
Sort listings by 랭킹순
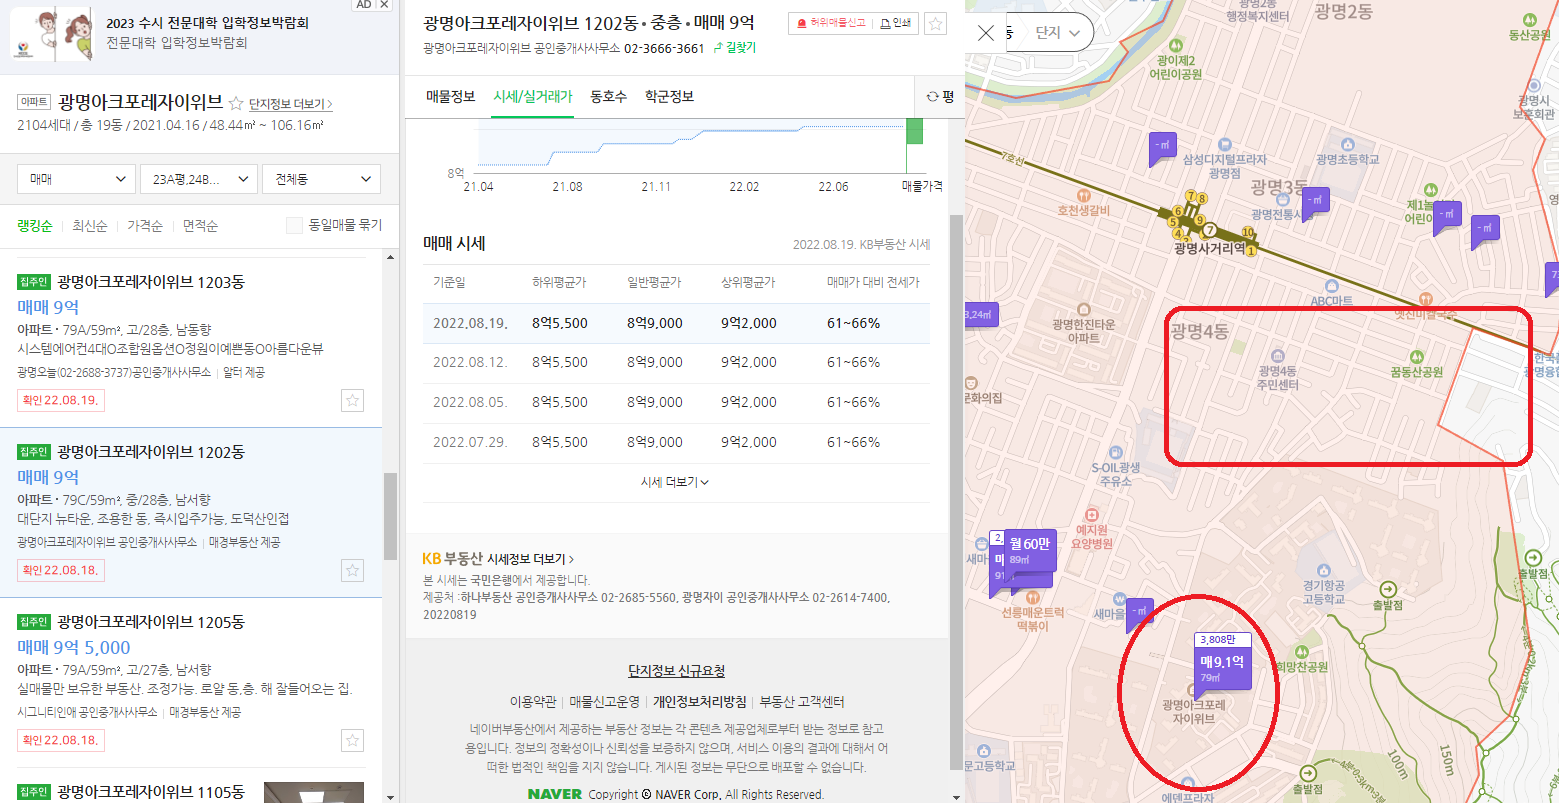coord(34,225)
